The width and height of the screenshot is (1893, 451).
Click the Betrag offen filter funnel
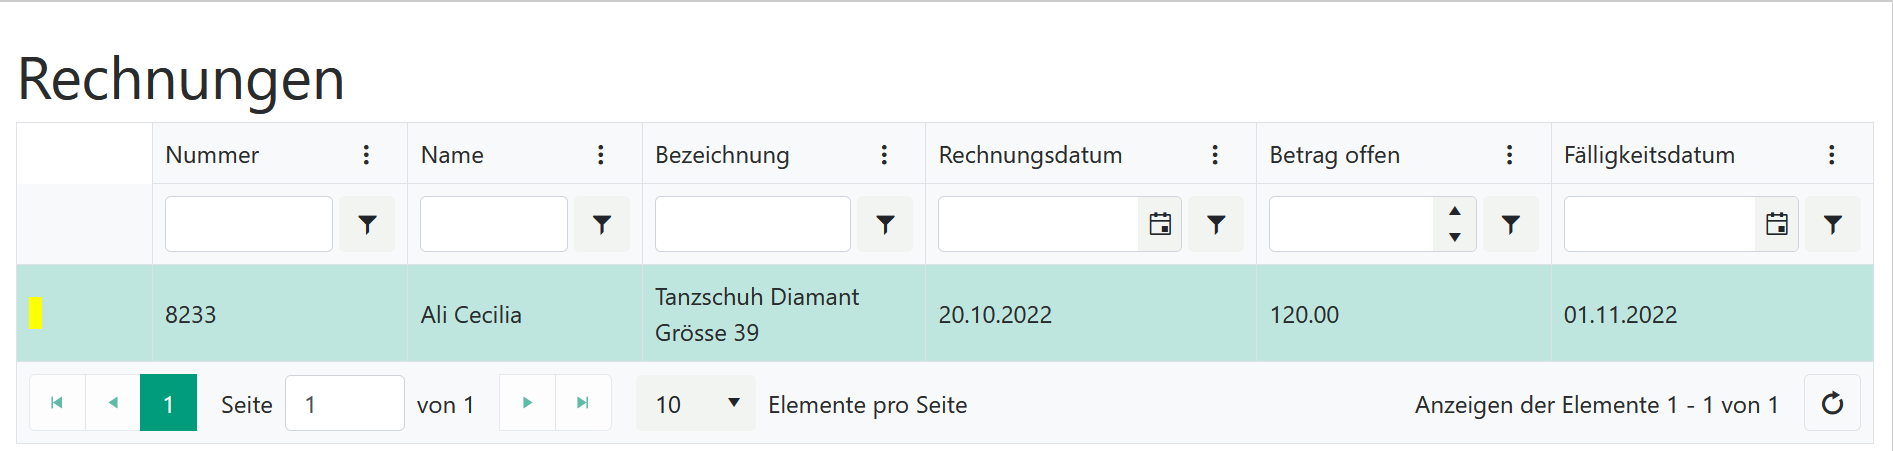pos(1510,224)
